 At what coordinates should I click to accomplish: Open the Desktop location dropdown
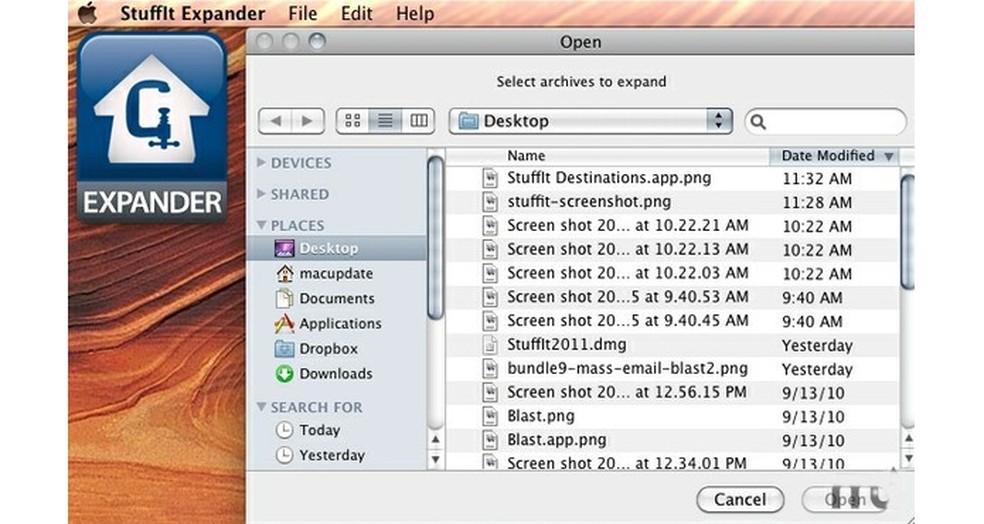click(x=591, y=121)
